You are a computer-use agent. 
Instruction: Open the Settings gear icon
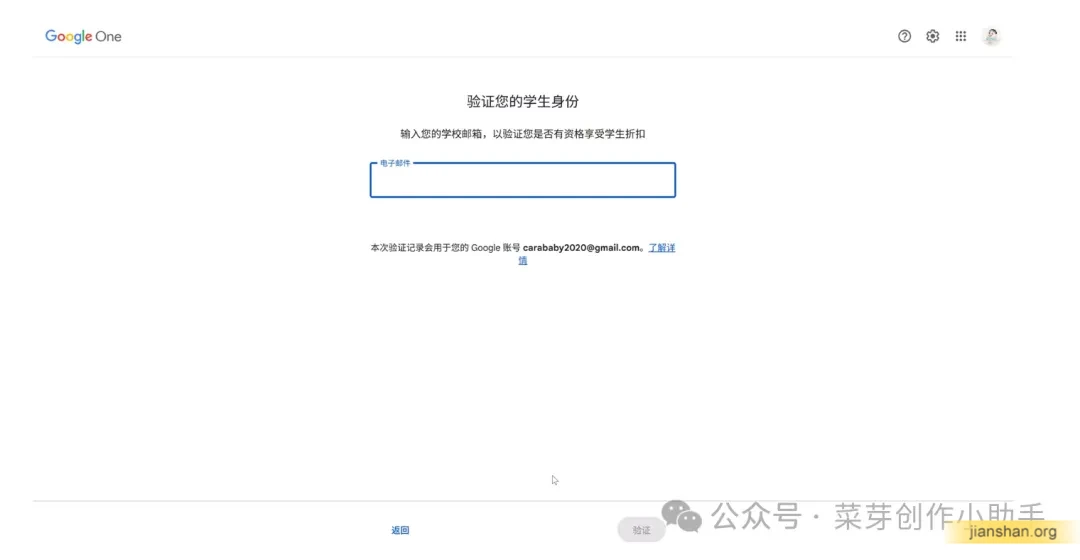click(x=933, y=37)
